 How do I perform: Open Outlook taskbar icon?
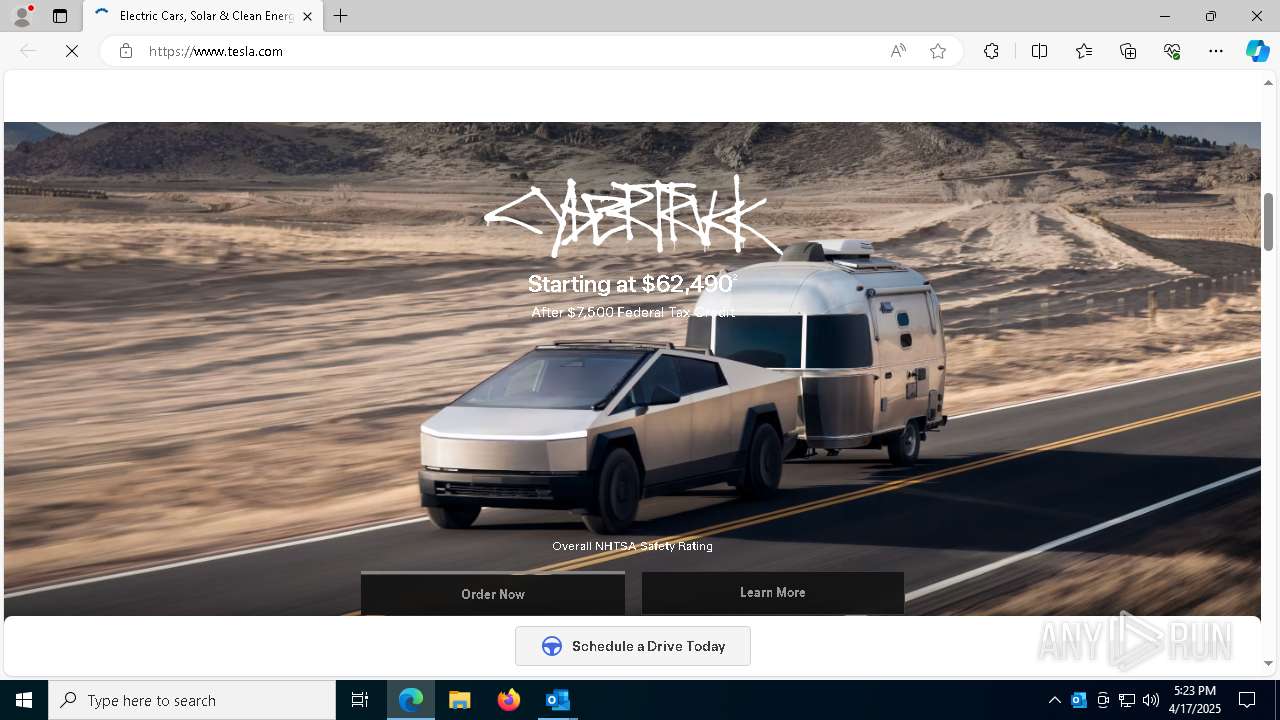557,700
